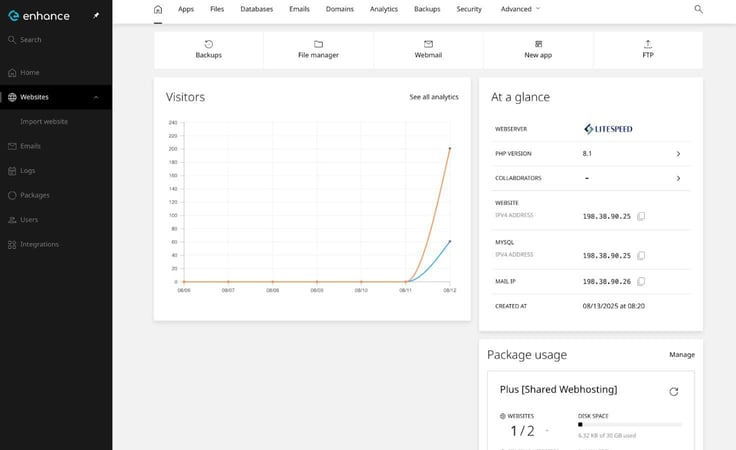The width and height of the screenshot is (736, 450).
Task: Click the sidebar Emails envelope icon
Action: tap(12, 146)
